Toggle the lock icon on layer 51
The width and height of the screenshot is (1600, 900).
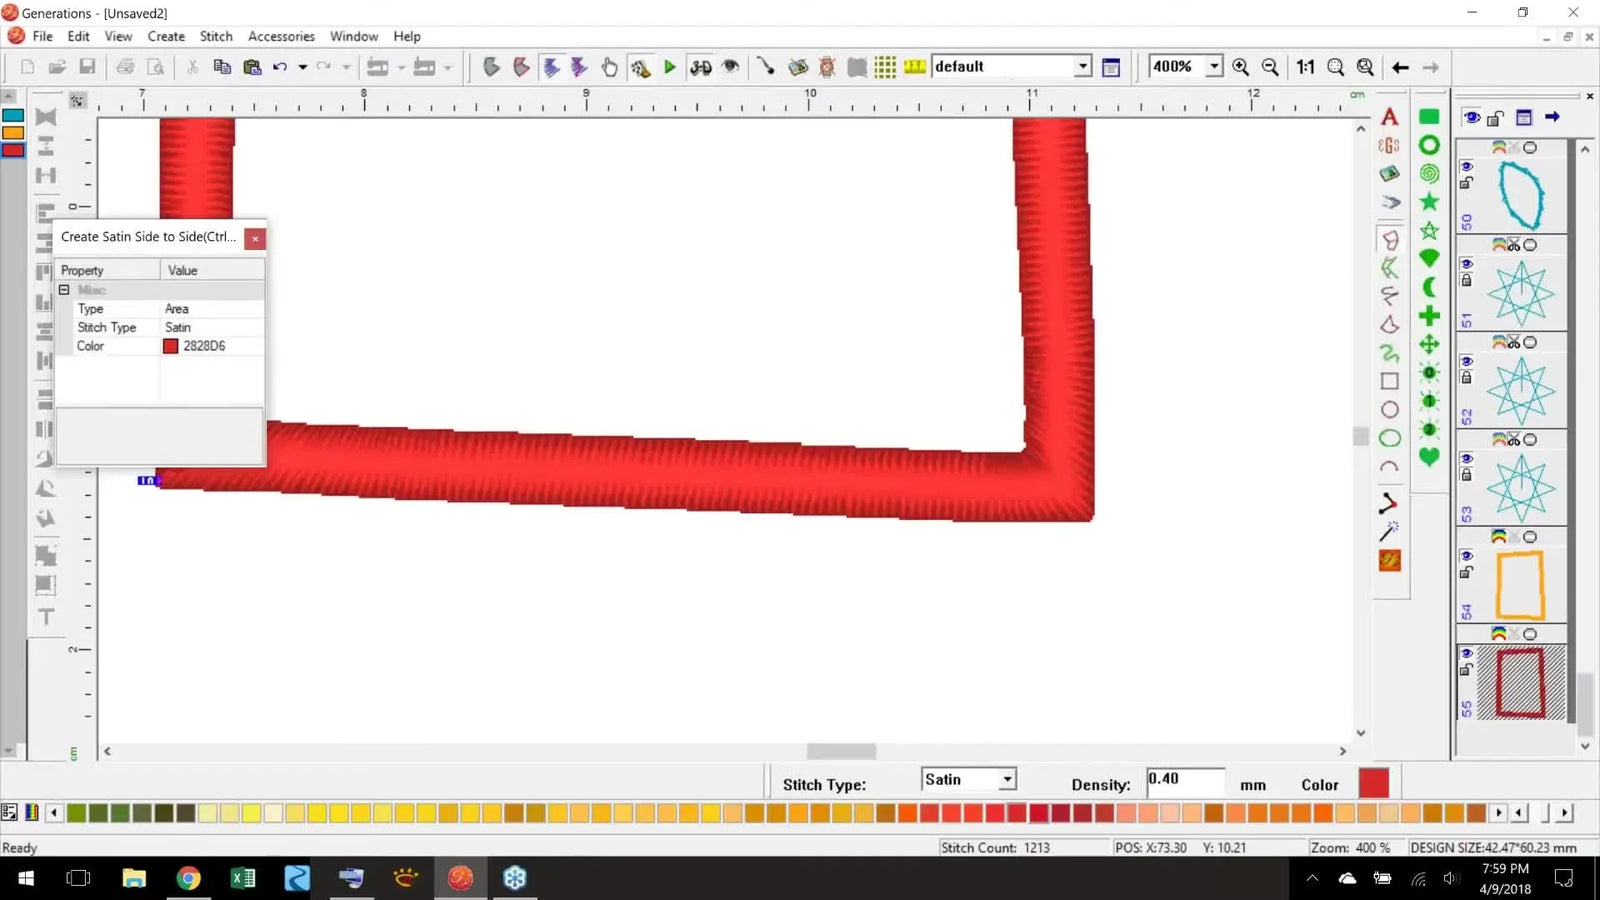1466,278
